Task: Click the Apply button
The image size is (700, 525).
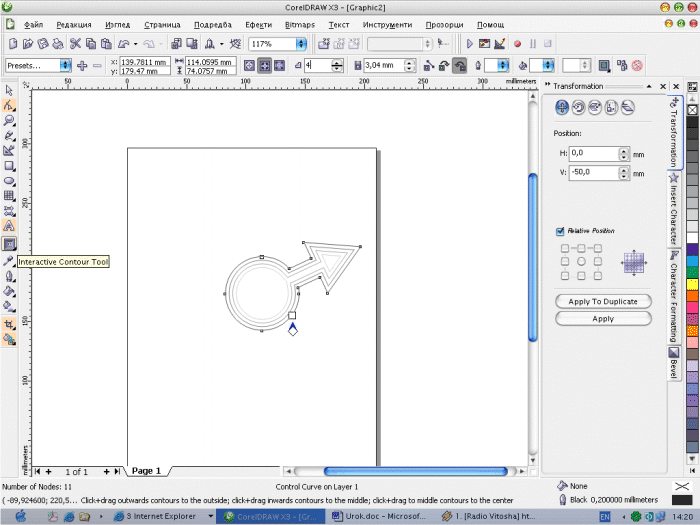Action: [x=603, y=319]
